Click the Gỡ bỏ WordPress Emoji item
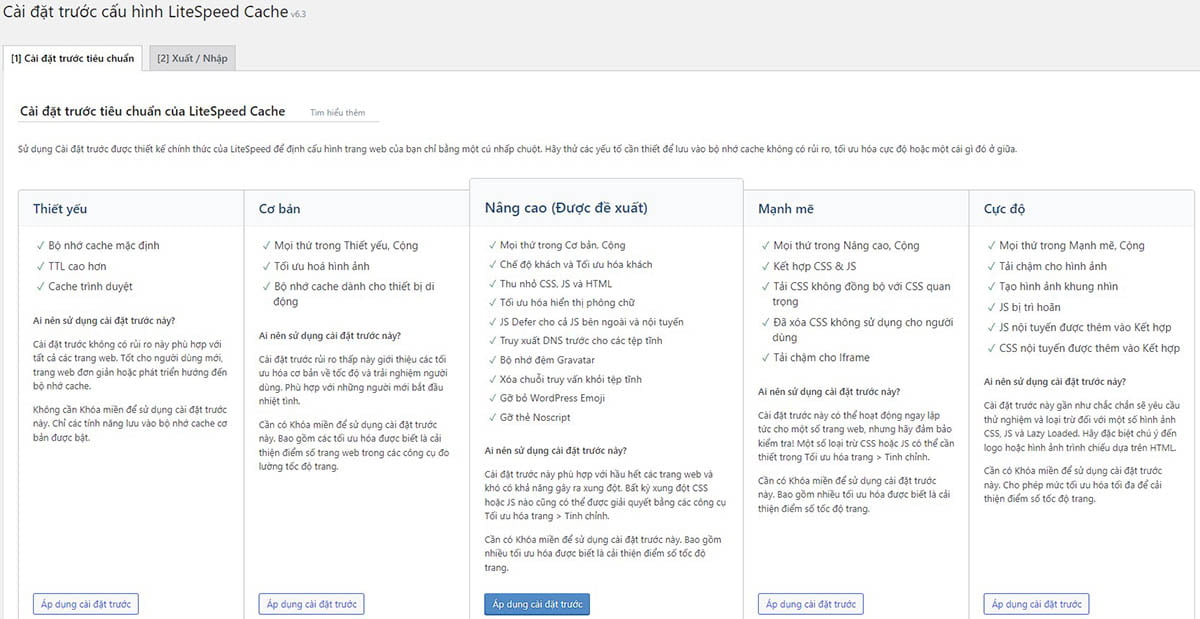The image size is (1200, 619). 550,398
